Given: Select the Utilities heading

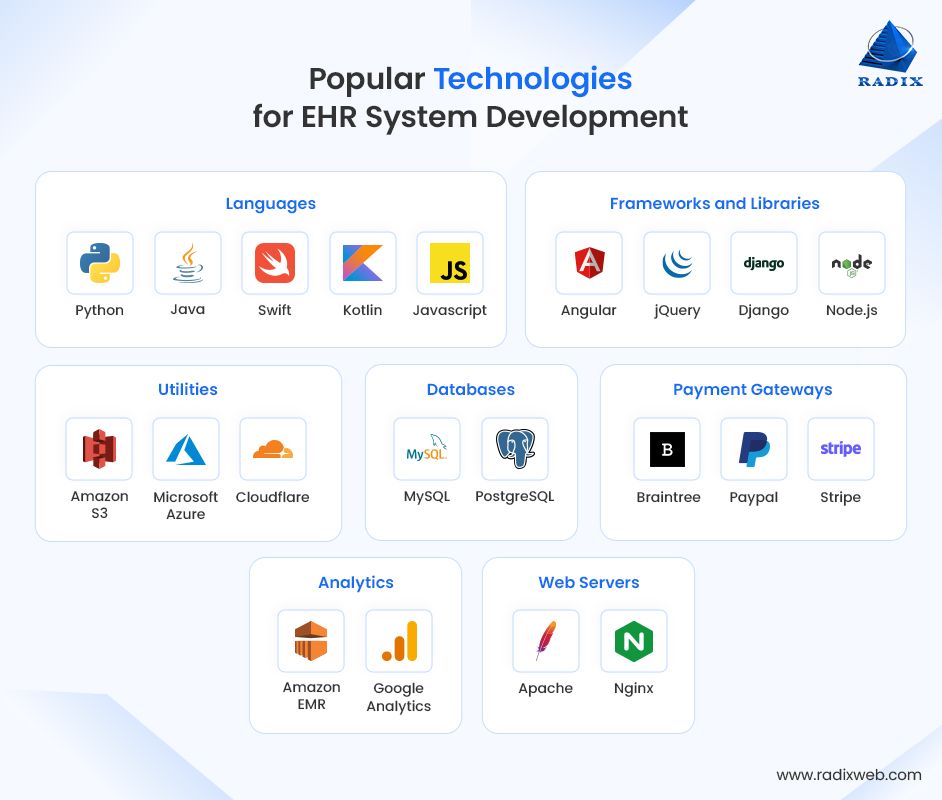Looking at the screenshot, I should point(188,389).
